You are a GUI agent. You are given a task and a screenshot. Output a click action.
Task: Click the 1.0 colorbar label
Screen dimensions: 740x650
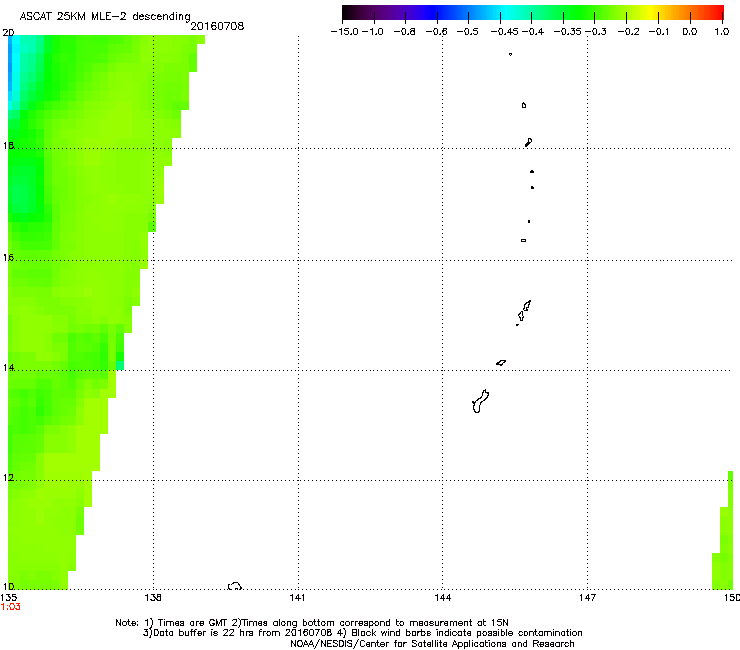click(722, 32)
